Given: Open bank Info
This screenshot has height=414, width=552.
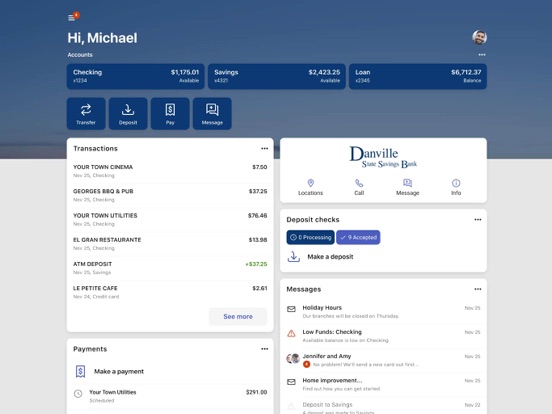Looking at the screenshot, I should point(456,187).
